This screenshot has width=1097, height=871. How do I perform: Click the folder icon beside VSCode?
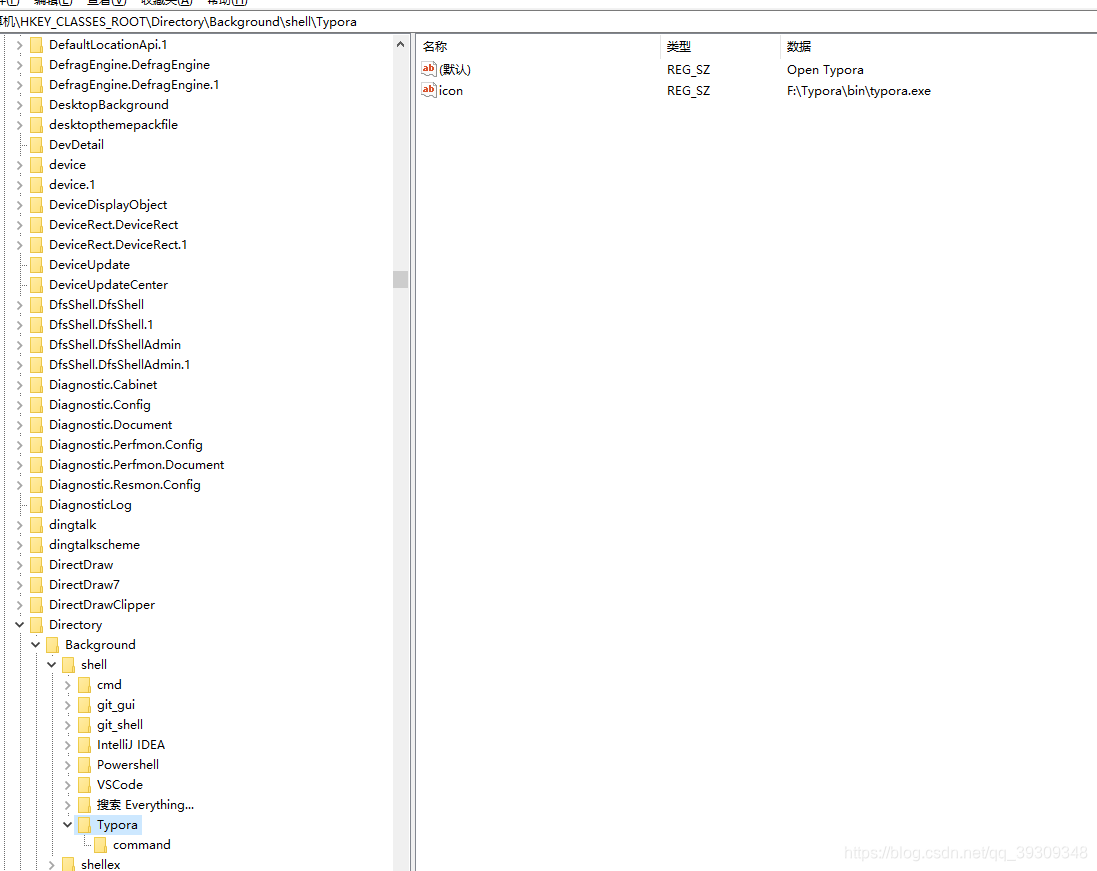point(85,785)
